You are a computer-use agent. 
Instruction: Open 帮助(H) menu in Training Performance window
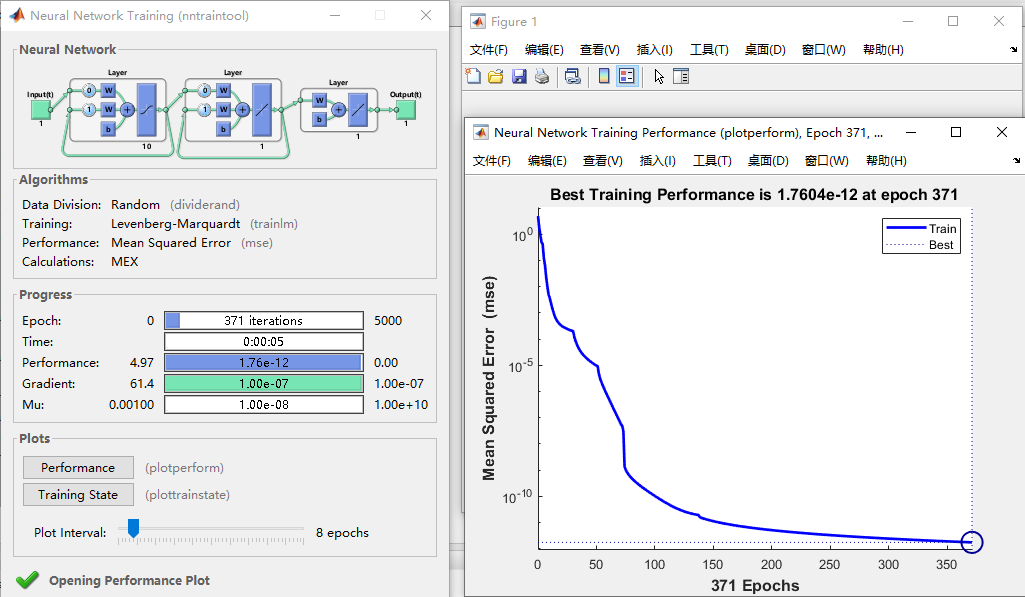(x=886, y=160)
